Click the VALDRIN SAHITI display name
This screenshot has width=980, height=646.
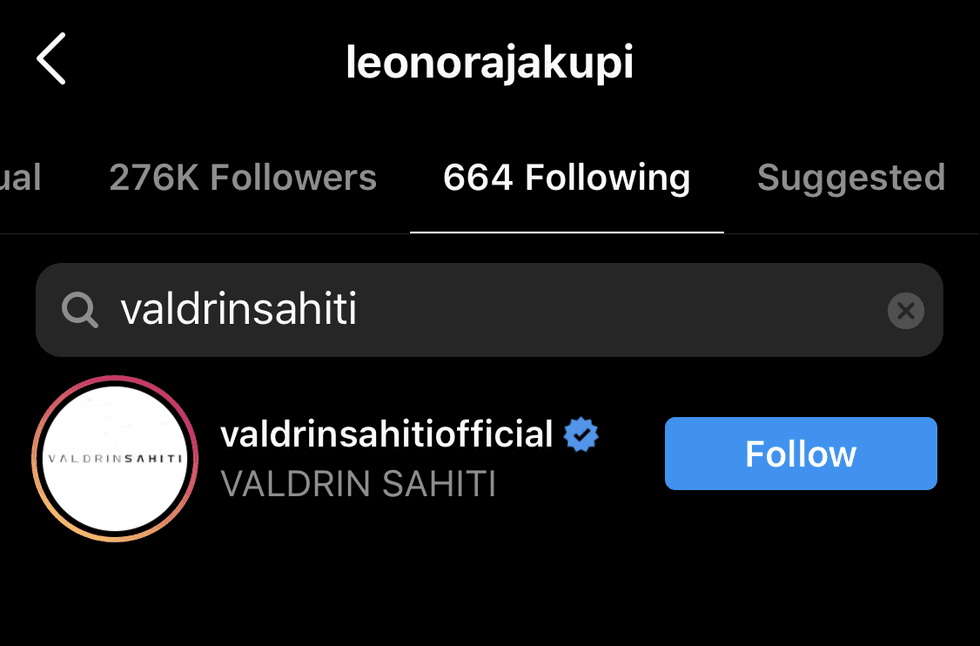click(359, 484)
